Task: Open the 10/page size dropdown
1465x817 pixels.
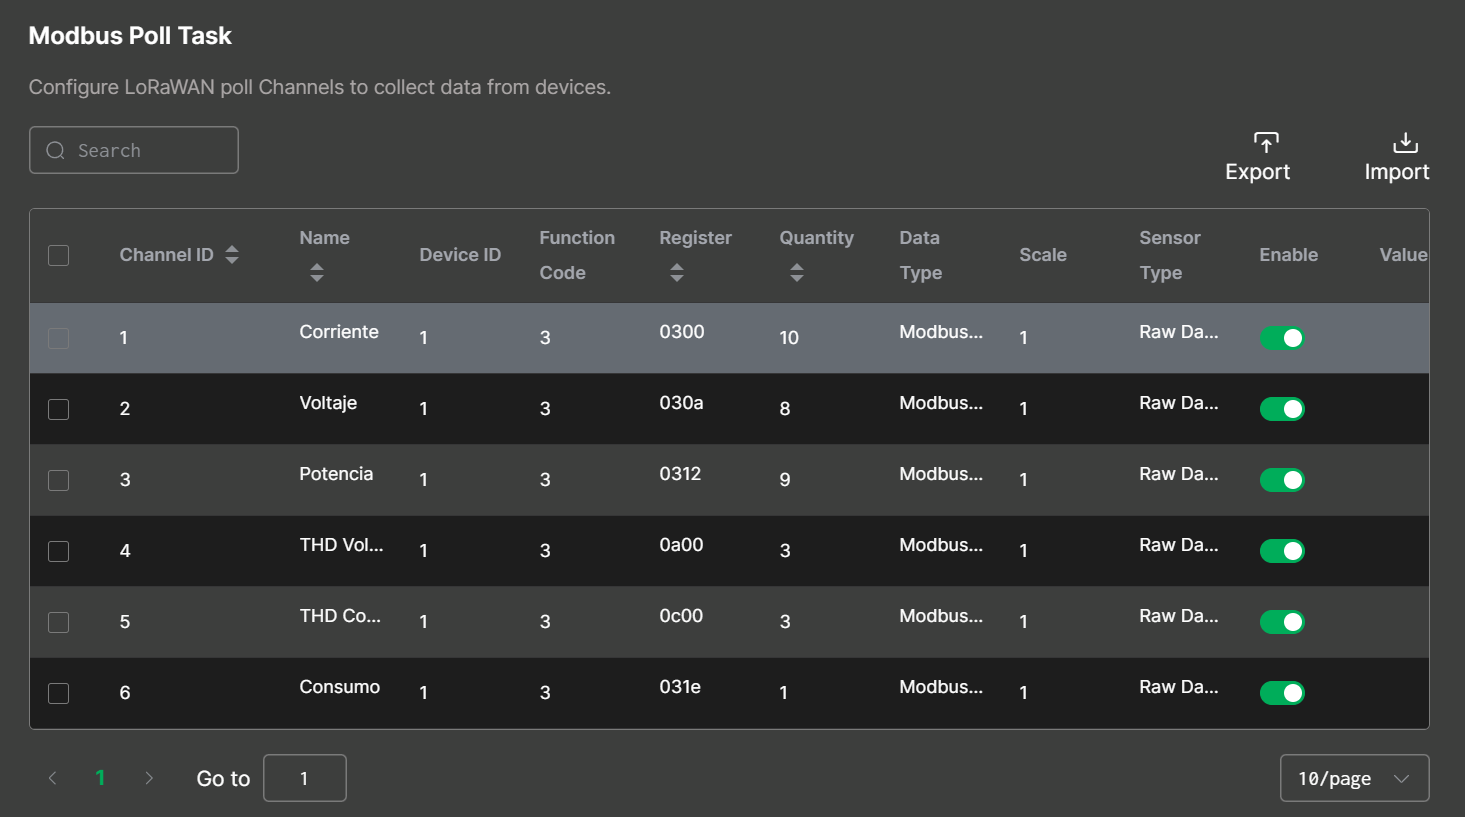Action: [1354, 778]
